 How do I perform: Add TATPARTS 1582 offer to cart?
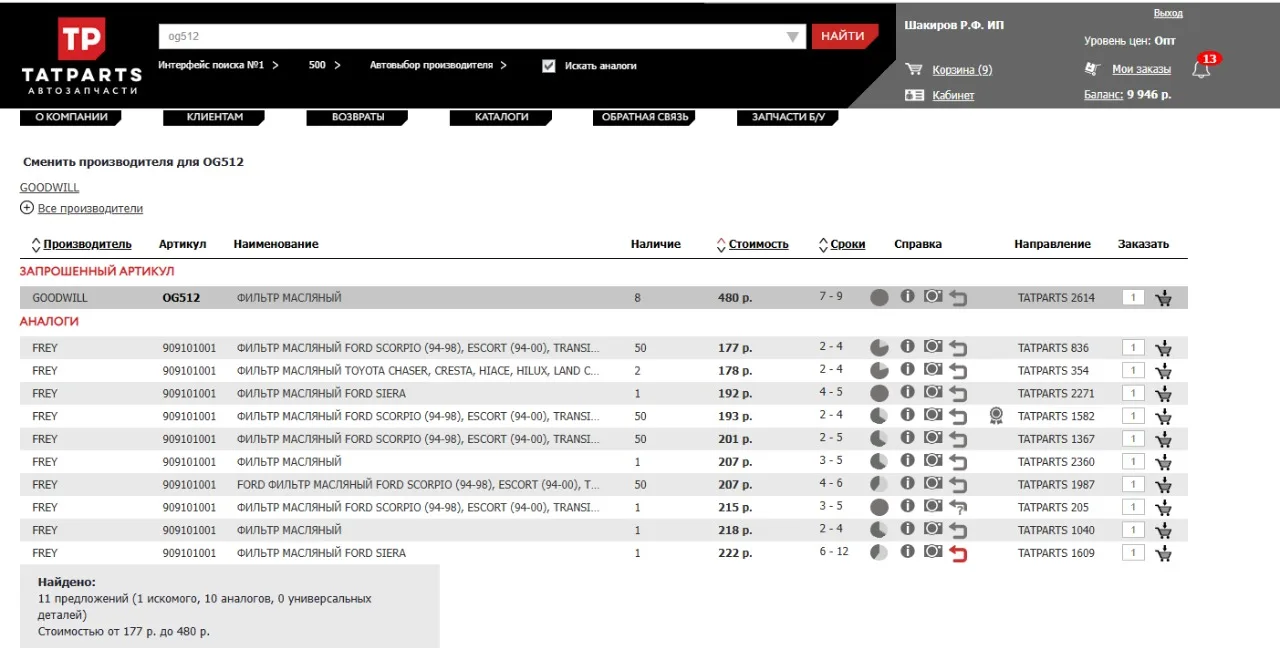1163,417
